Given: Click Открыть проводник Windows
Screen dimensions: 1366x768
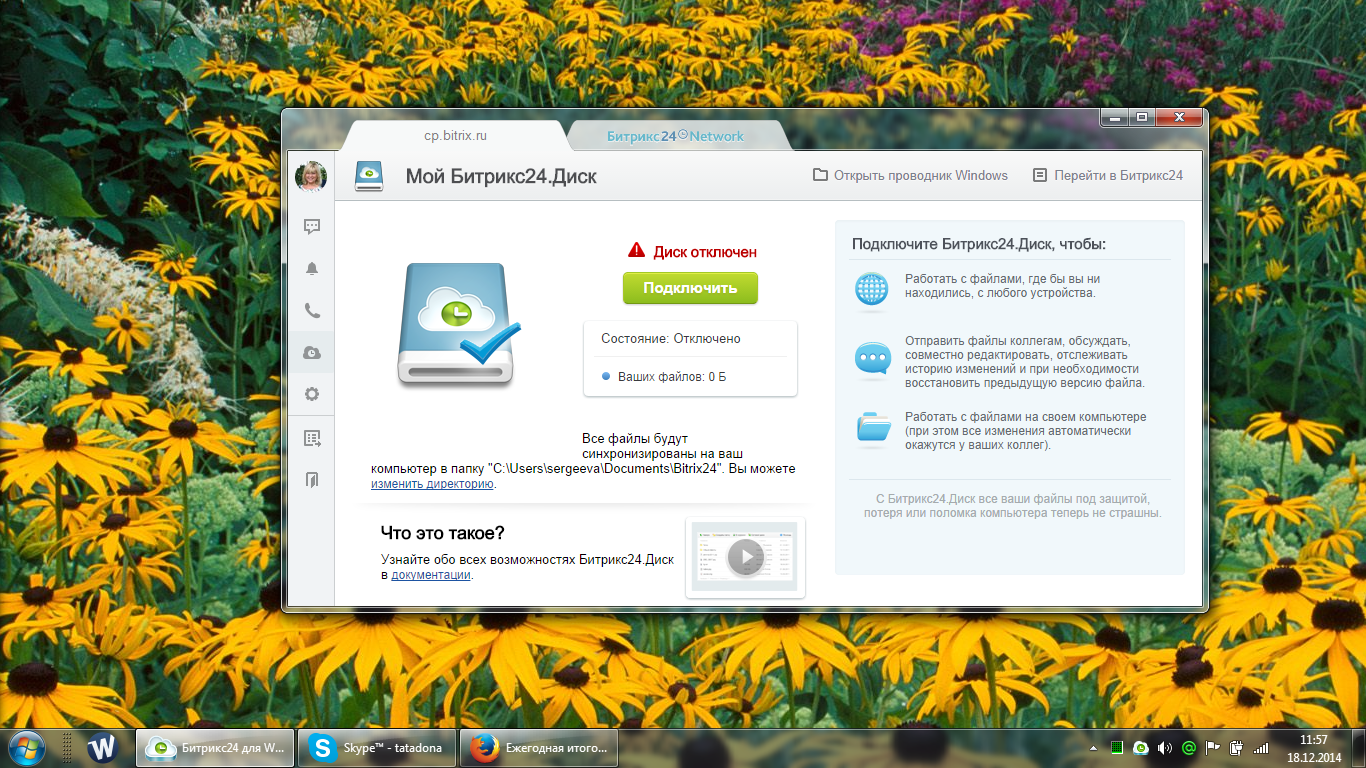Looking at the screenshot, I should click(x=910, y=175).
